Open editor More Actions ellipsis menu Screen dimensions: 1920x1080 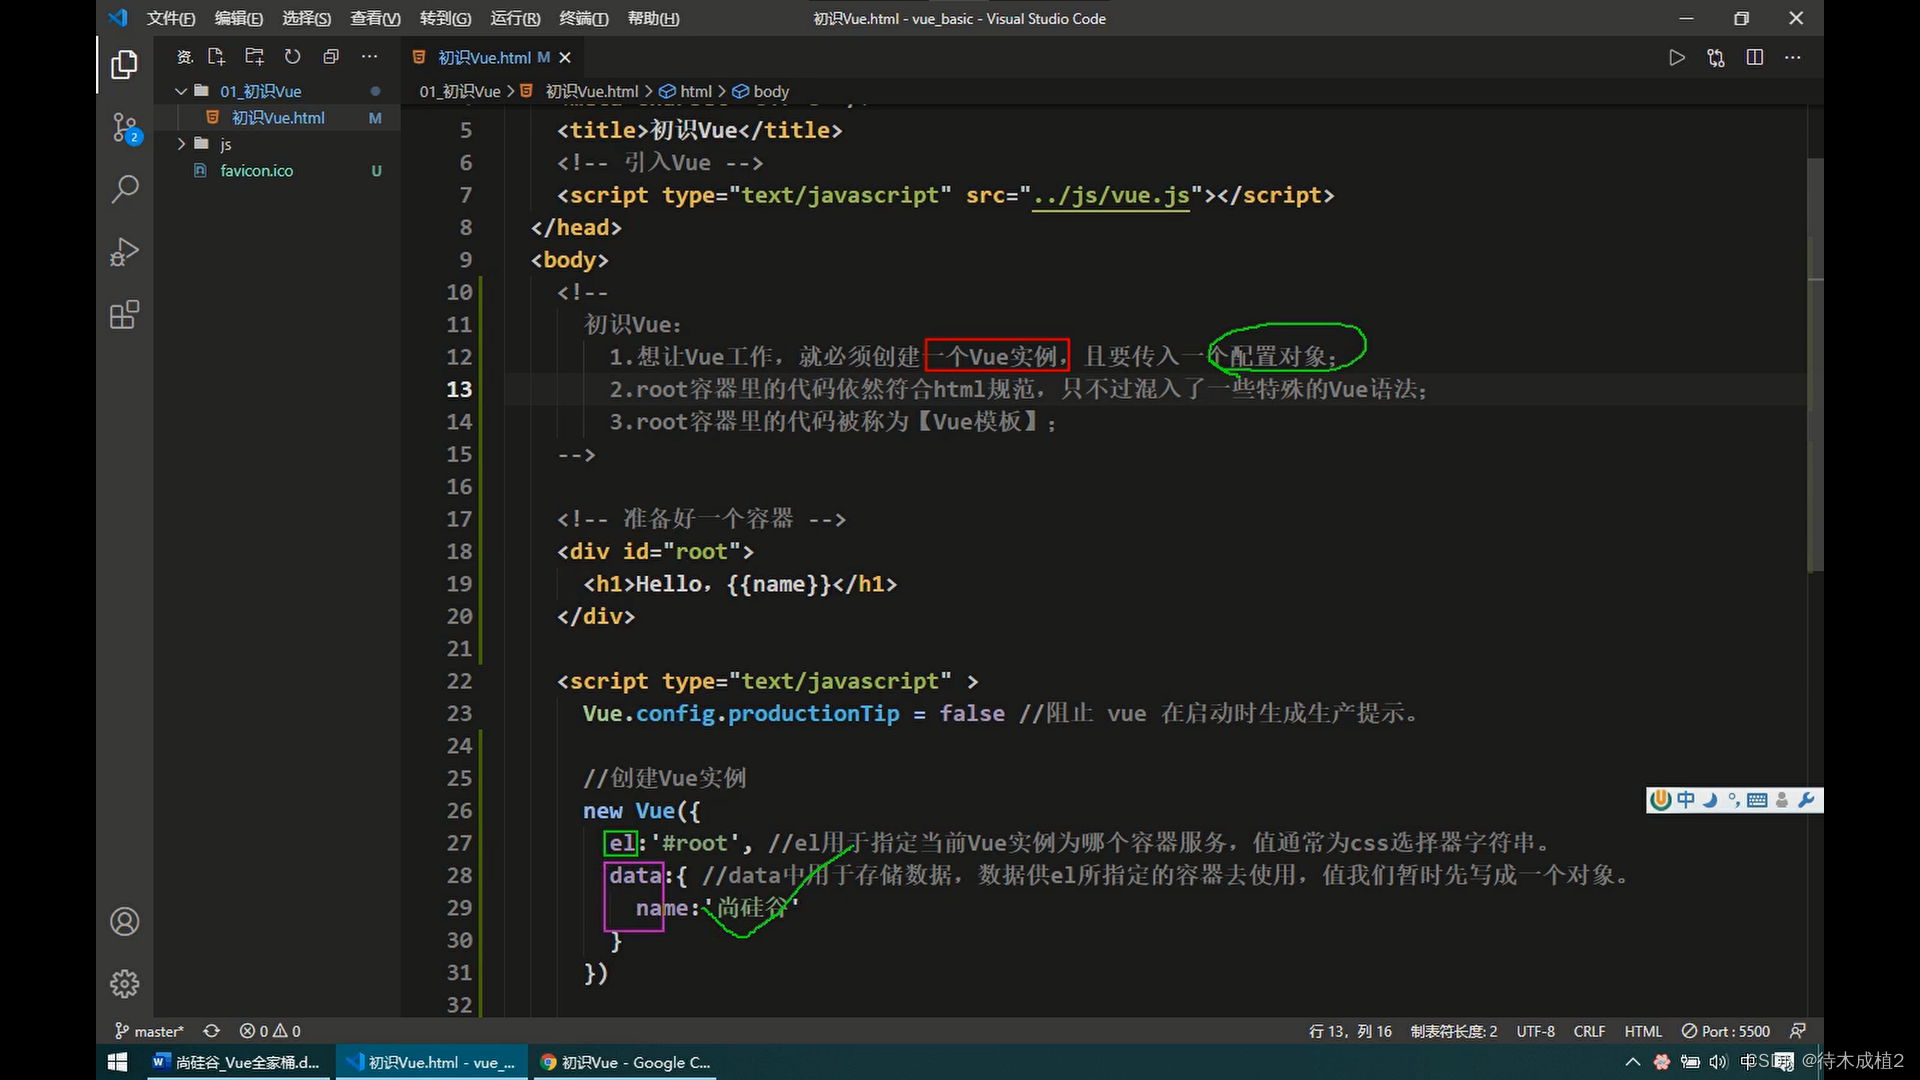point(1793,58)
